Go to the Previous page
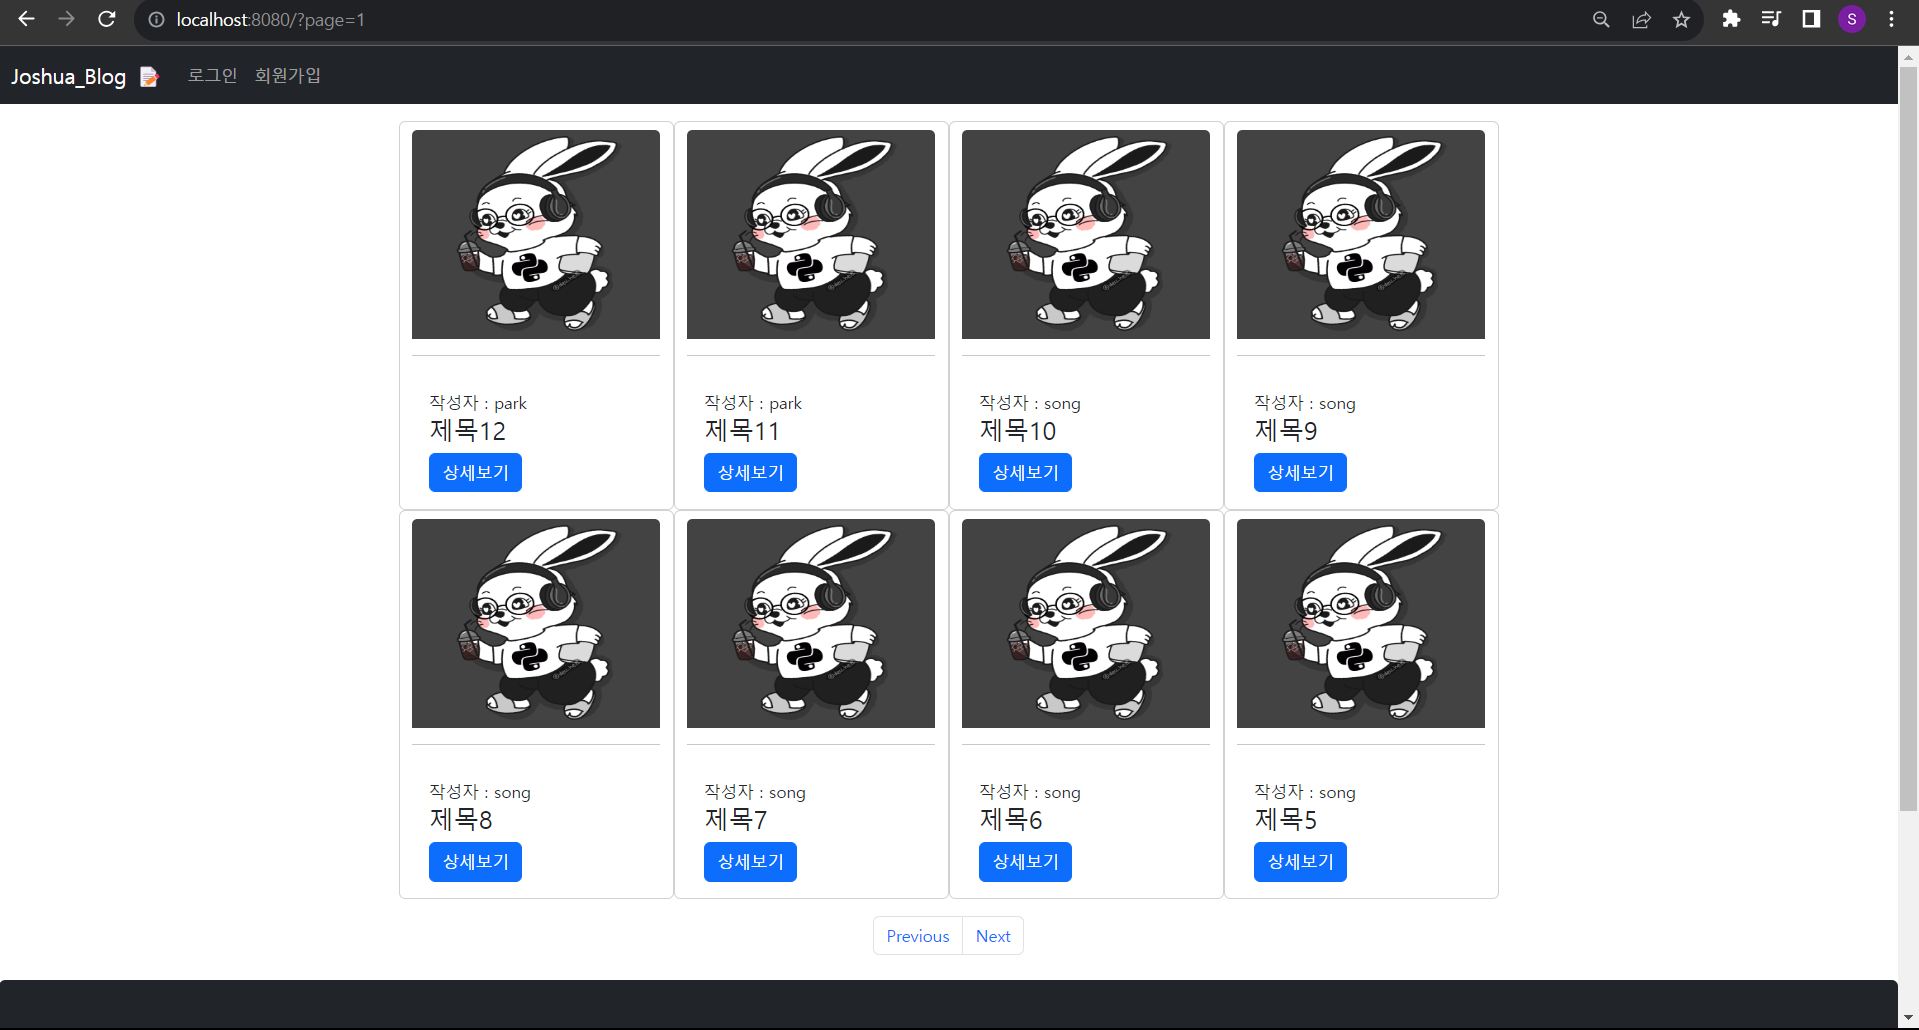Screen dimensions: 1919x1030 [918, 936]
